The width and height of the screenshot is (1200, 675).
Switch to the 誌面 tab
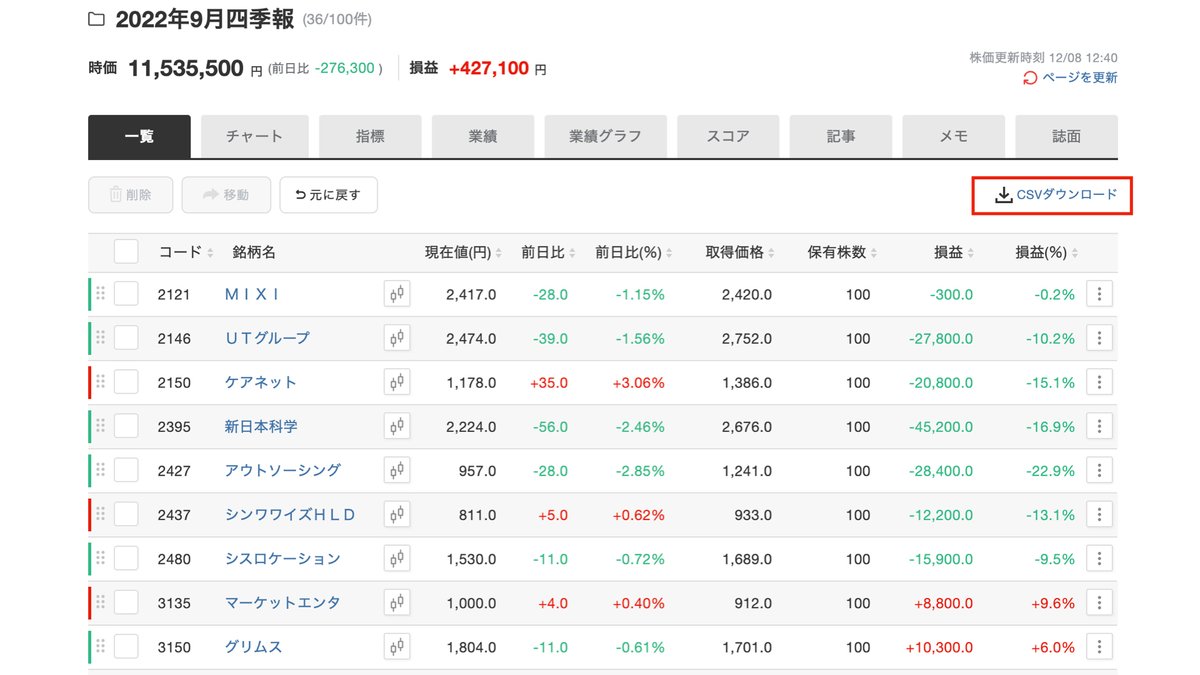(1067, 136)
